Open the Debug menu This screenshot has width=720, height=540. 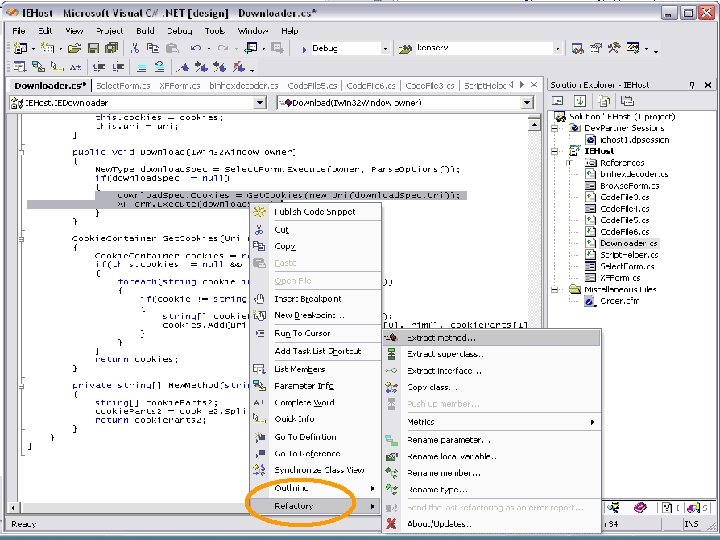coord(180,31)
